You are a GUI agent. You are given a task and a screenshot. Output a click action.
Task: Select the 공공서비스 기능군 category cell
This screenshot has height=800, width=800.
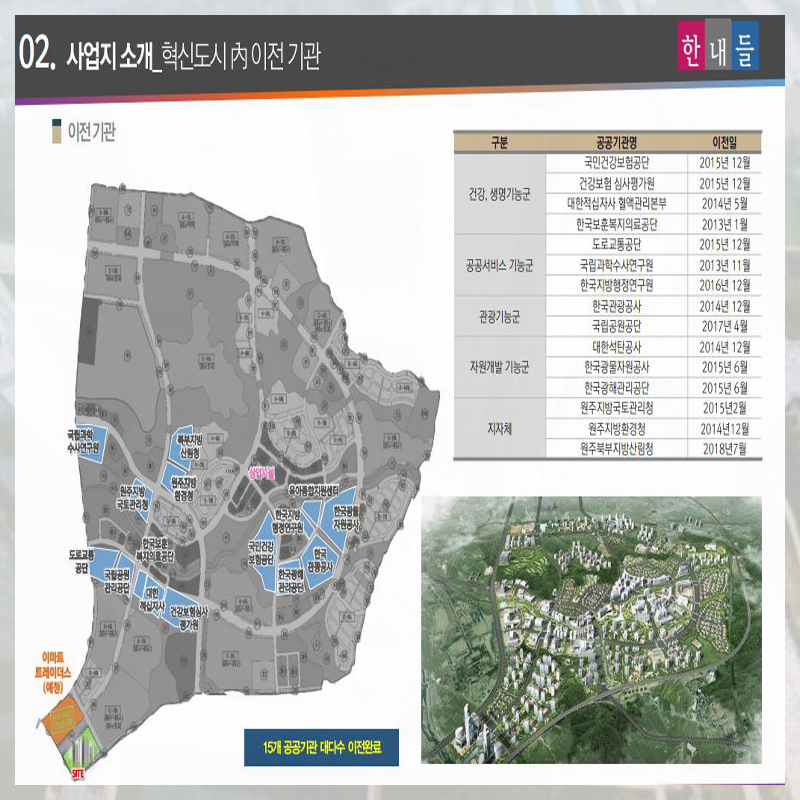[x=499, y=265]
